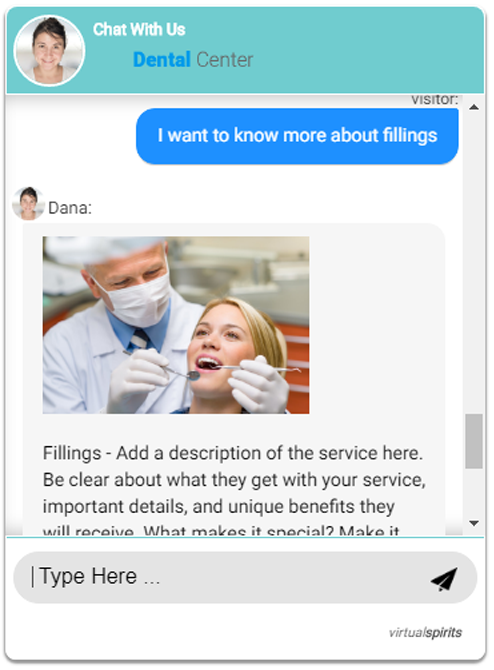
Task: Click the "Dental" word in the title
Action: tap(162, 59)
